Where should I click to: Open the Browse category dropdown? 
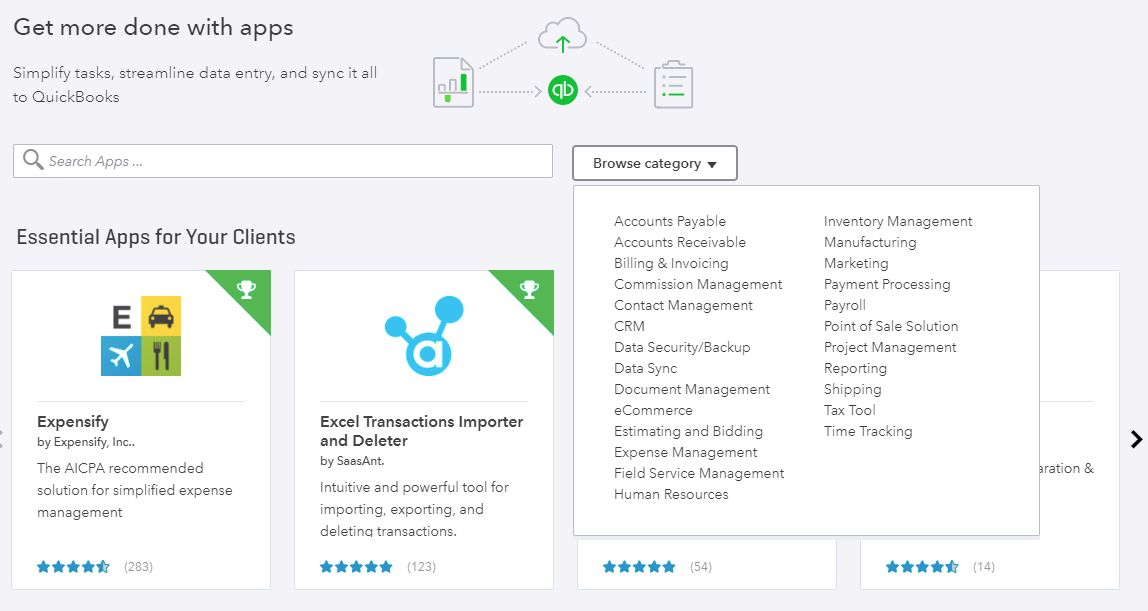click(x=655, y=163)
